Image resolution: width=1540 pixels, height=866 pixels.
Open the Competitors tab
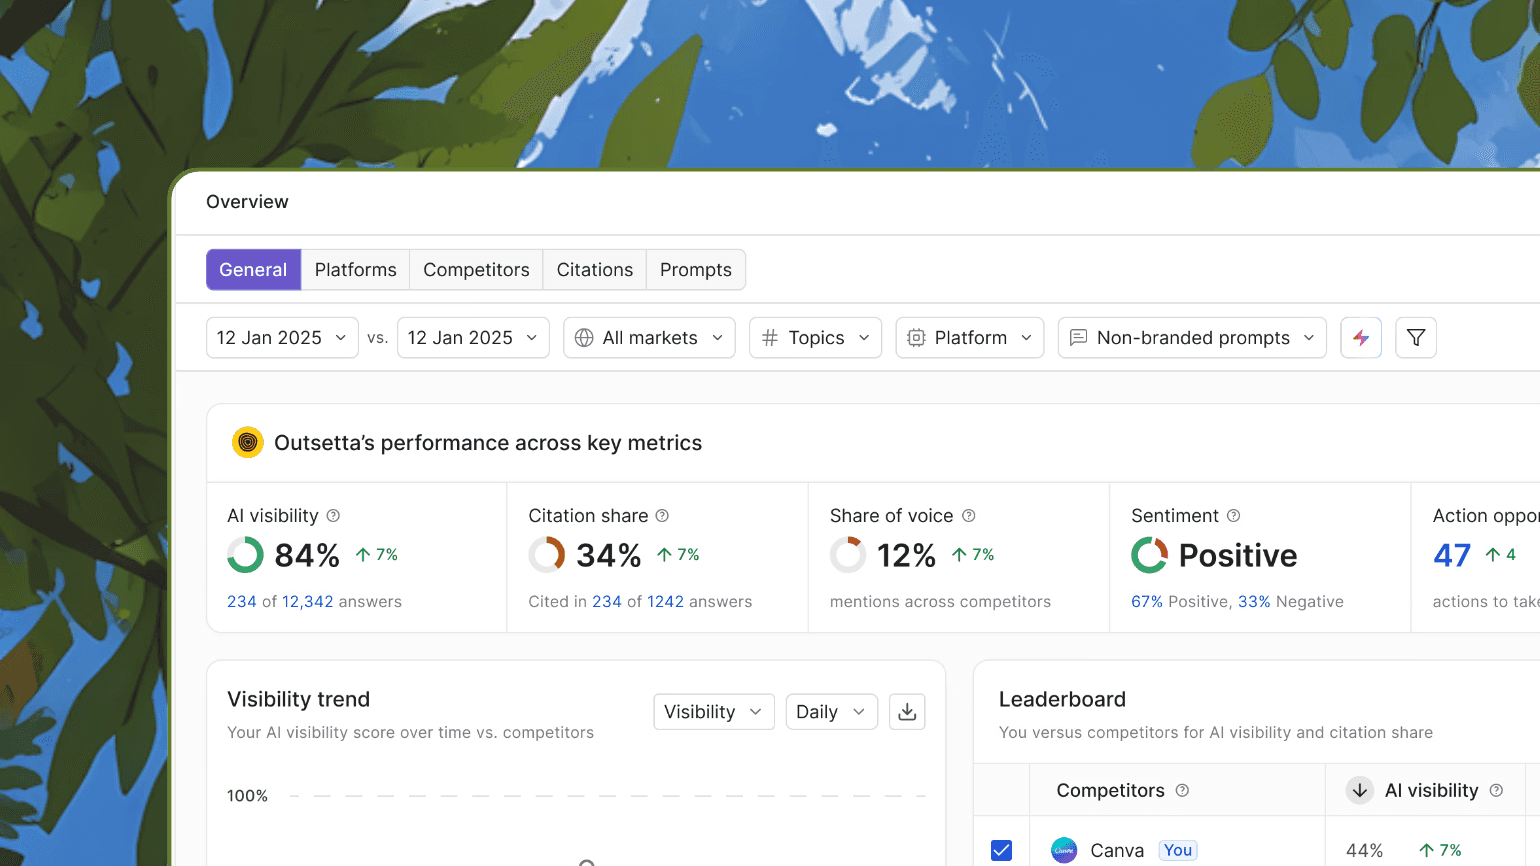[476, 270]
